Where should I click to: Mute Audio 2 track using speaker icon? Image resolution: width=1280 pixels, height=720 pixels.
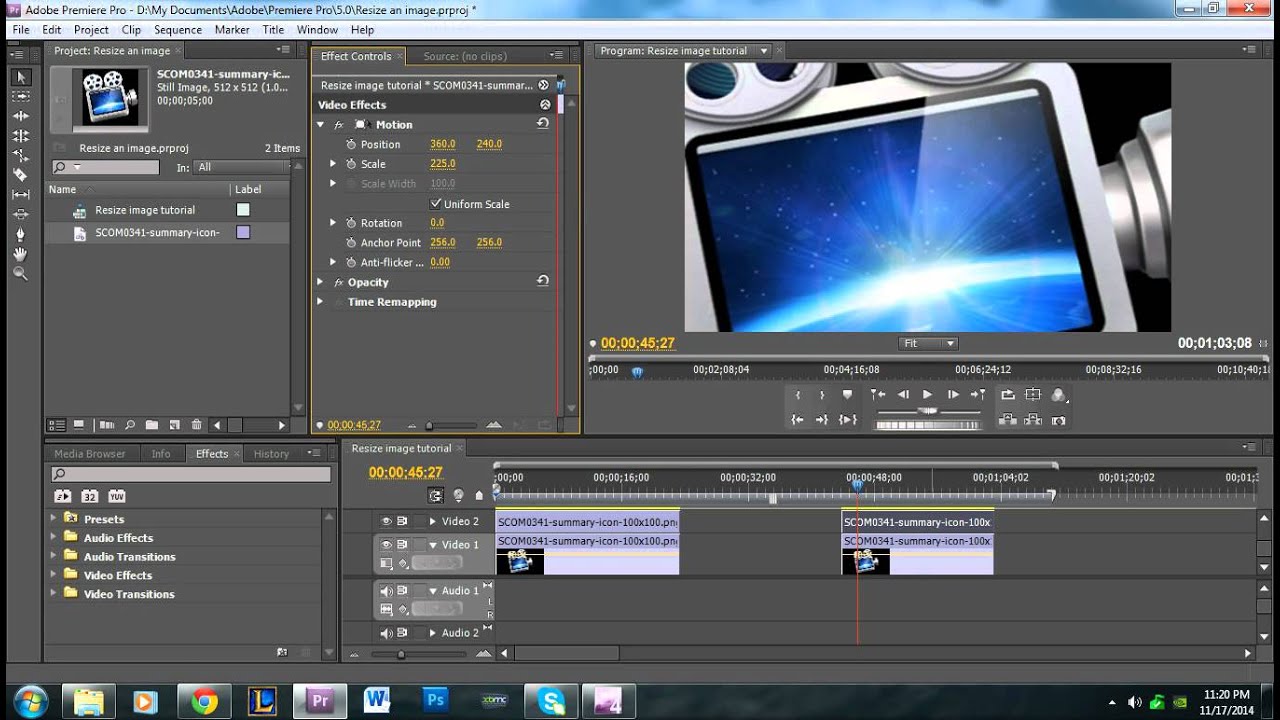click(x=386, y=633)
